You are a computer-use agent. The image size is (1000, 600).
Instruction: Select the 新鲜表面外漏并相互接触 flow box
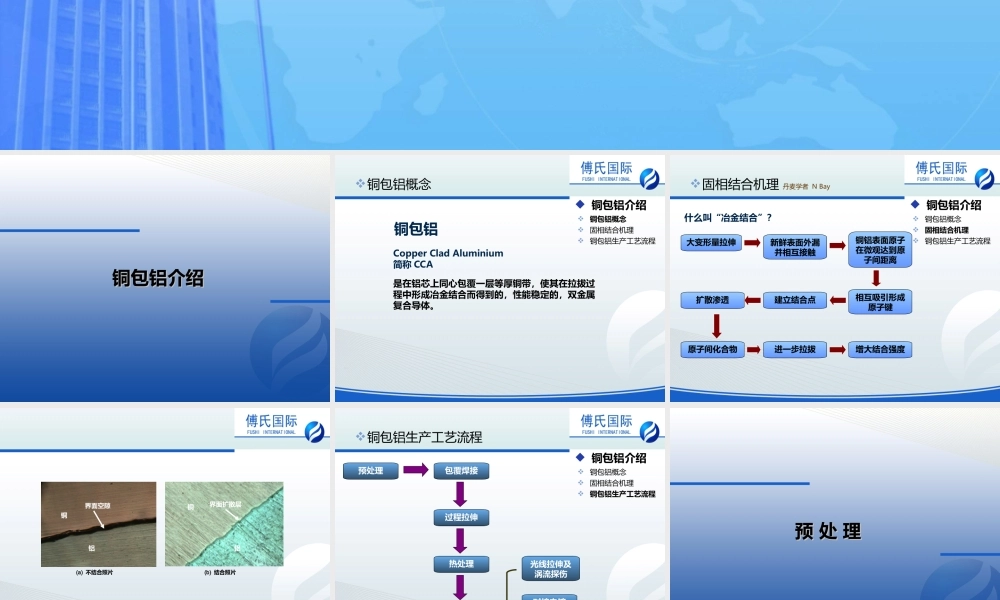pos(795,247)
